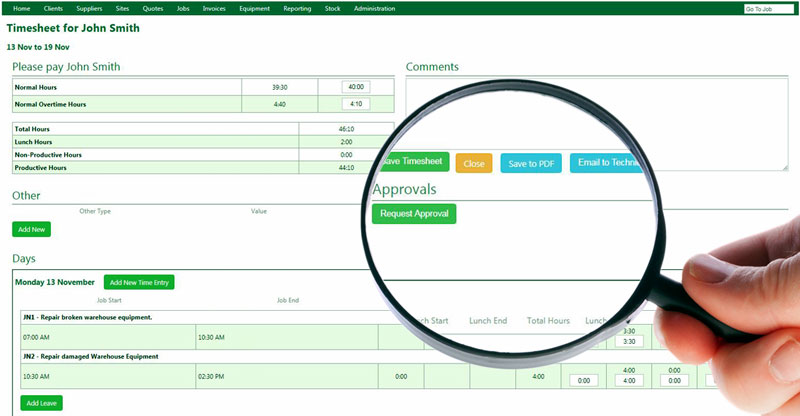
Task: Open the Equipment menu
Action: tap(255, 8)
